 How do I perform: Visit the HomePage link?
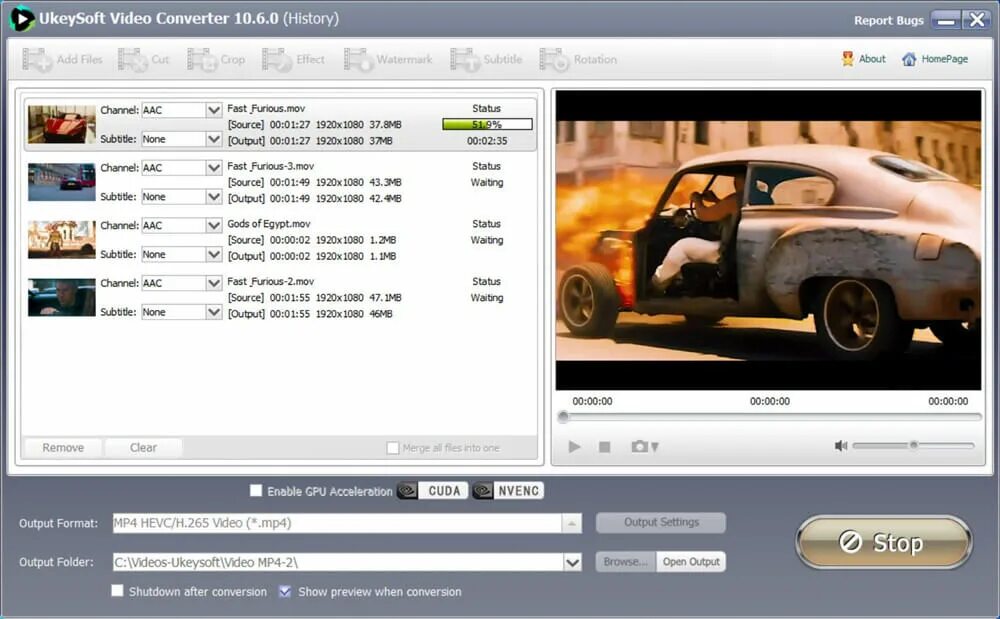(935, 59)
